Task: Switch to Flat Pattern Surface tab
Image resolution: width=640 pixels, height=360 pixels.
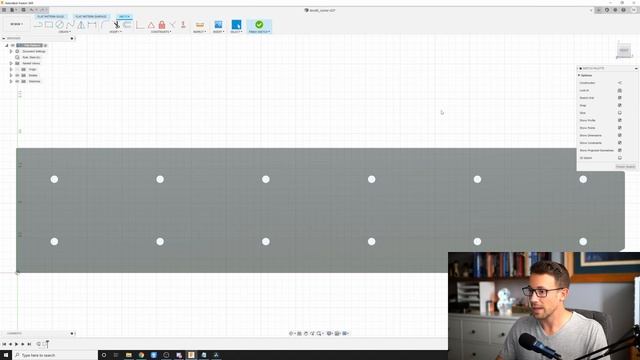Action: (91, 17)
